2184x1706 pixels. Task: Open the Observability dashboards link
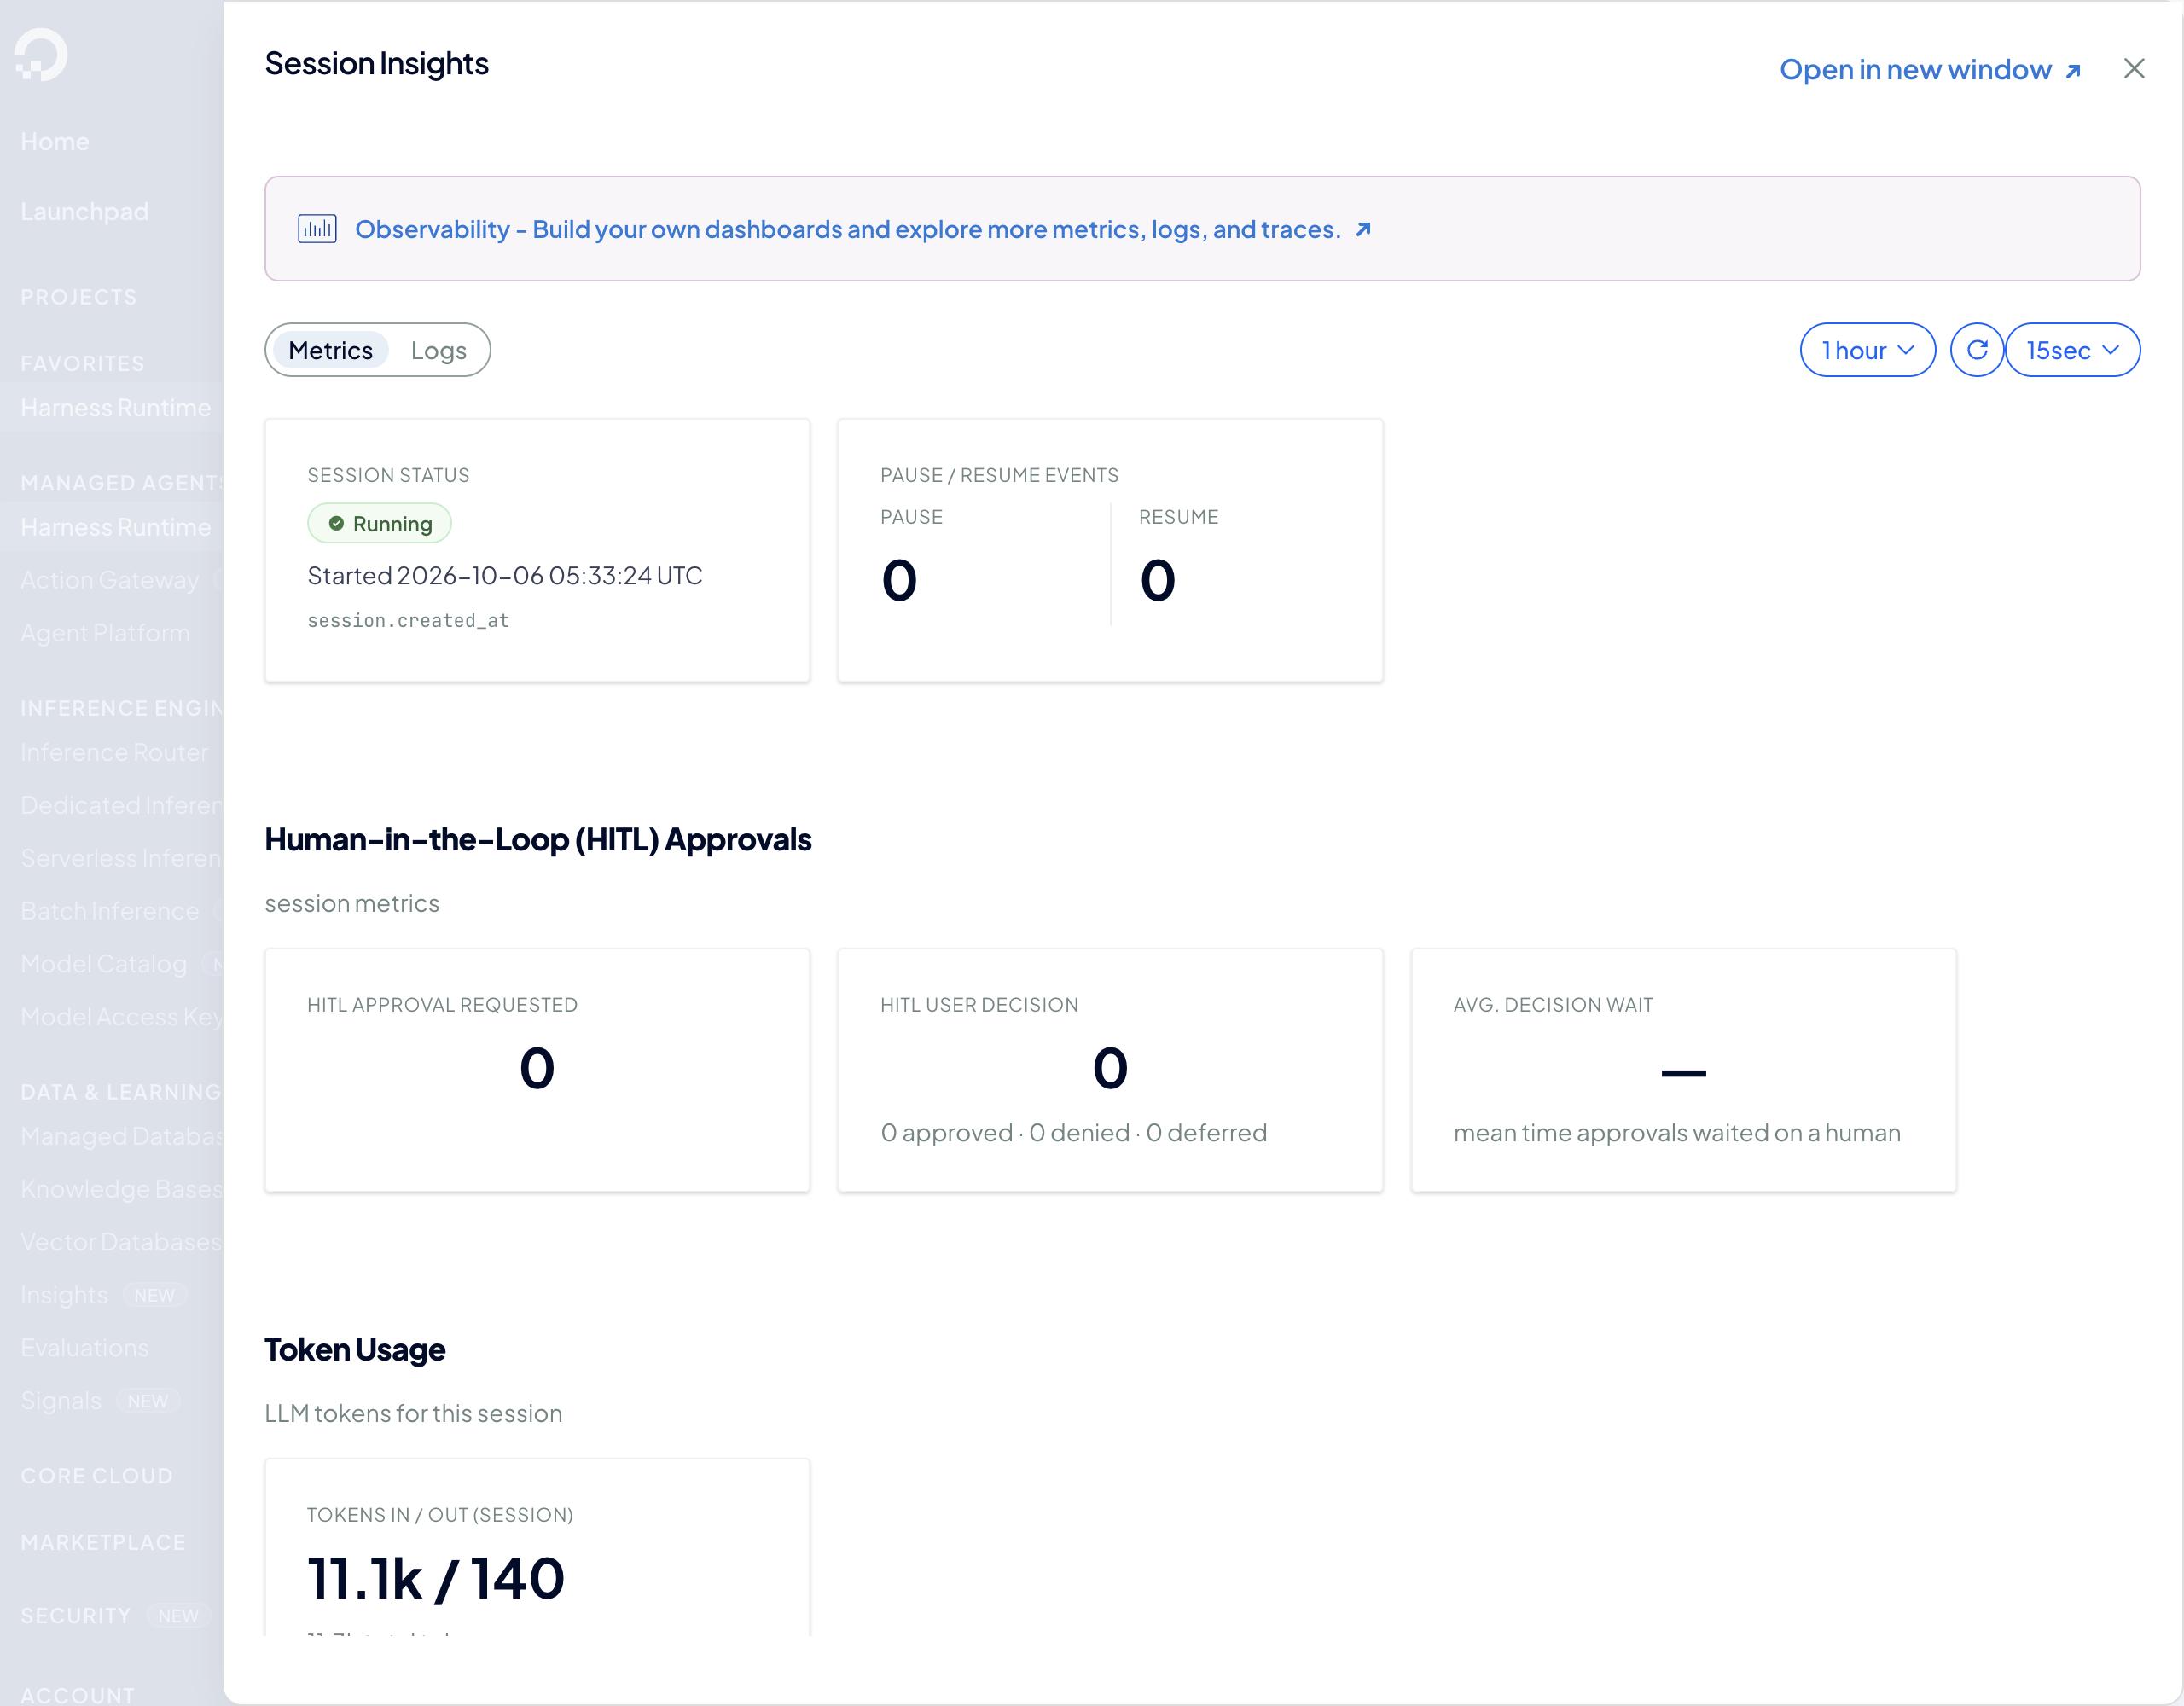click(x=847, y=229)
